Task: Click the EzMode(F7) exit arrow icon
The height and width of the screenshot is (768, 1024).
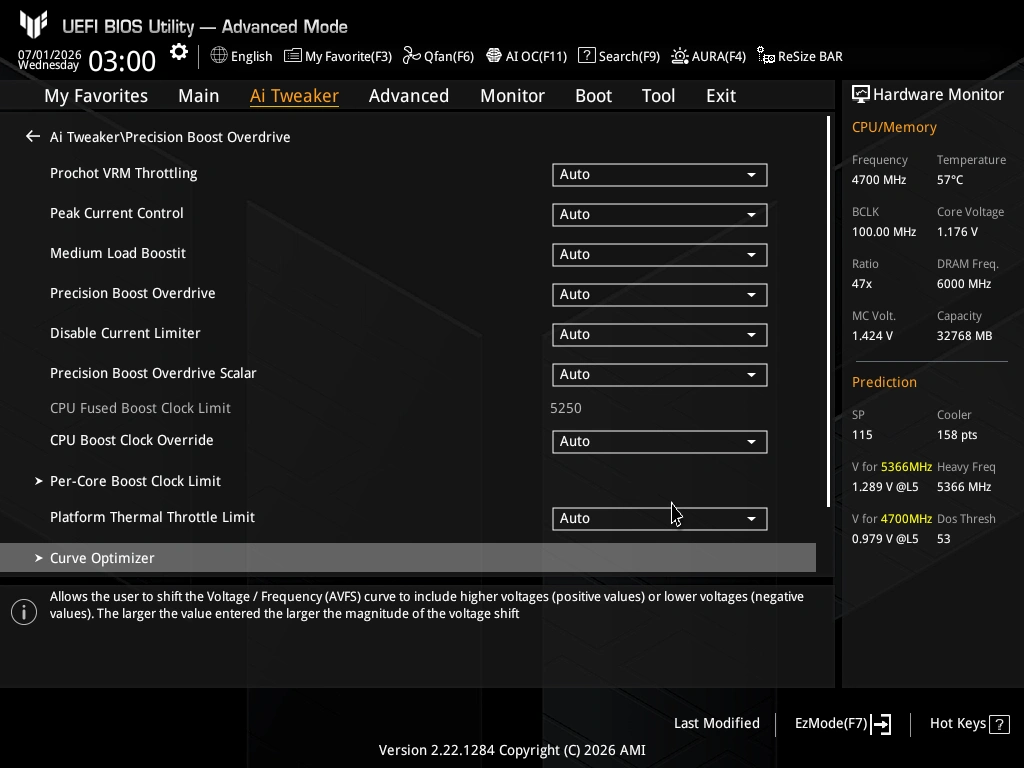Action: tap(881, 724)
